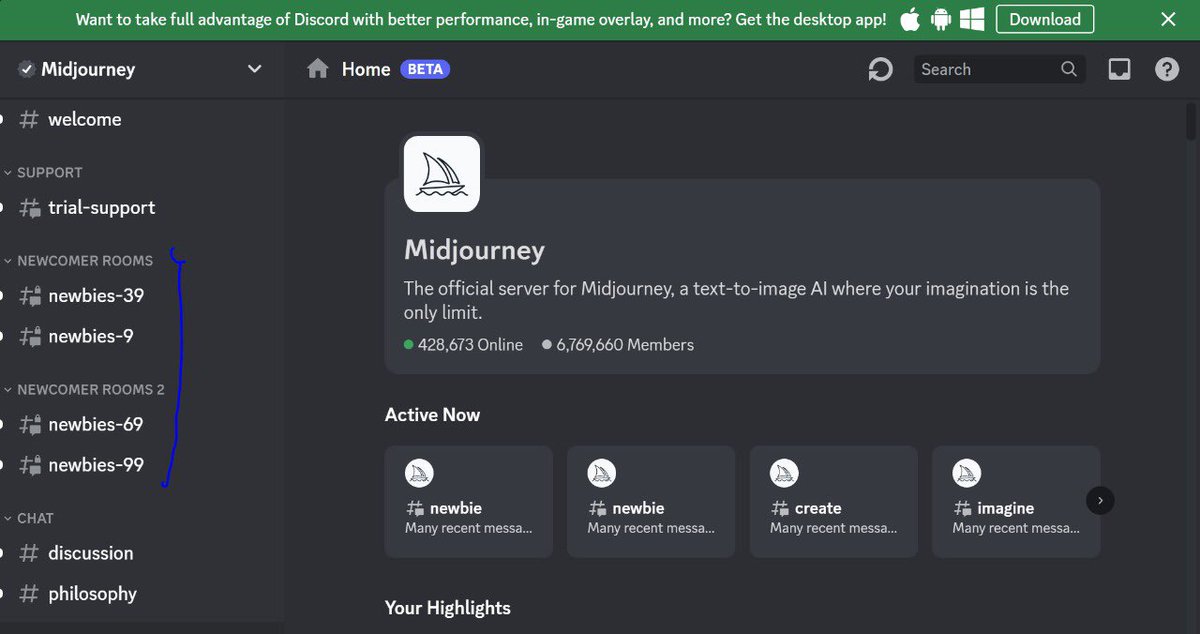Viewport: 1200px width, 634px height.
Task: Click the sailboat avatar on create card
Action: (784, 474)
